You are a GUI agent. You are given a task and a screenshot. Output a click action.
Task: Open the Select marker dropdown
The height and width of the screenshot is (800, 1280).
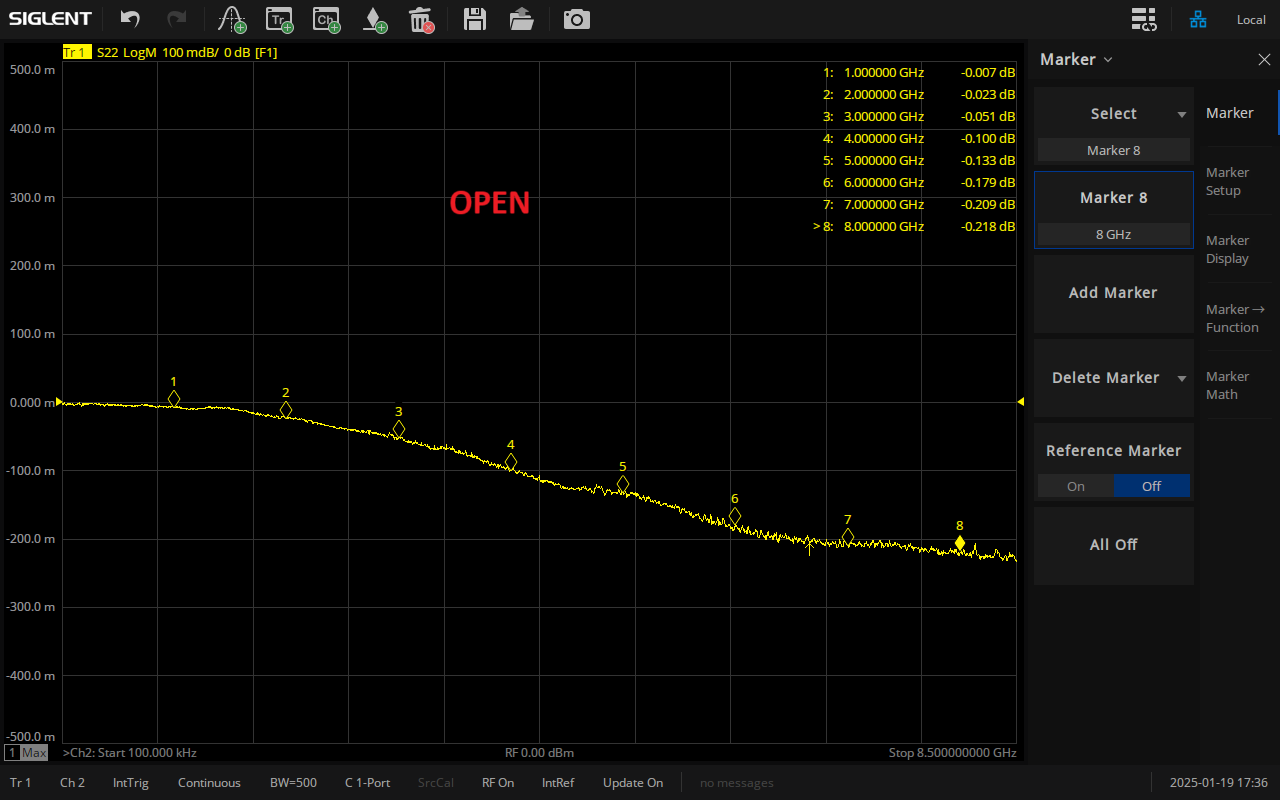(x=1113, y=114)
